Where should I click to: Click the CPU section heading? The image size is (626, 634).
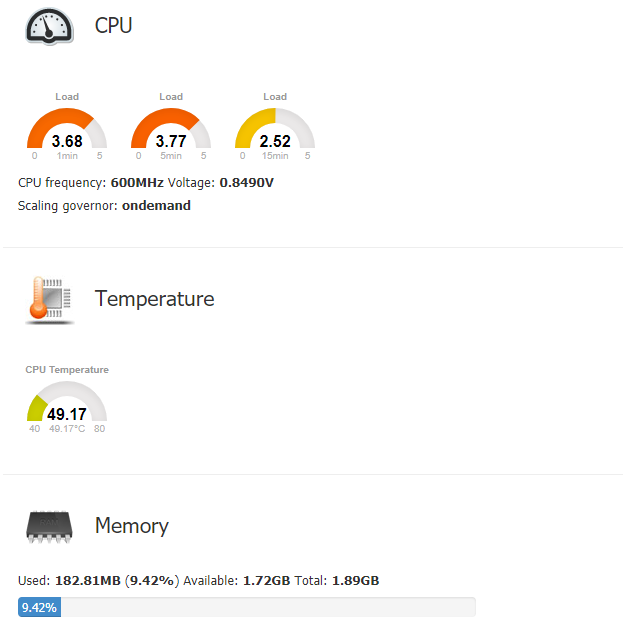(113, 26)
